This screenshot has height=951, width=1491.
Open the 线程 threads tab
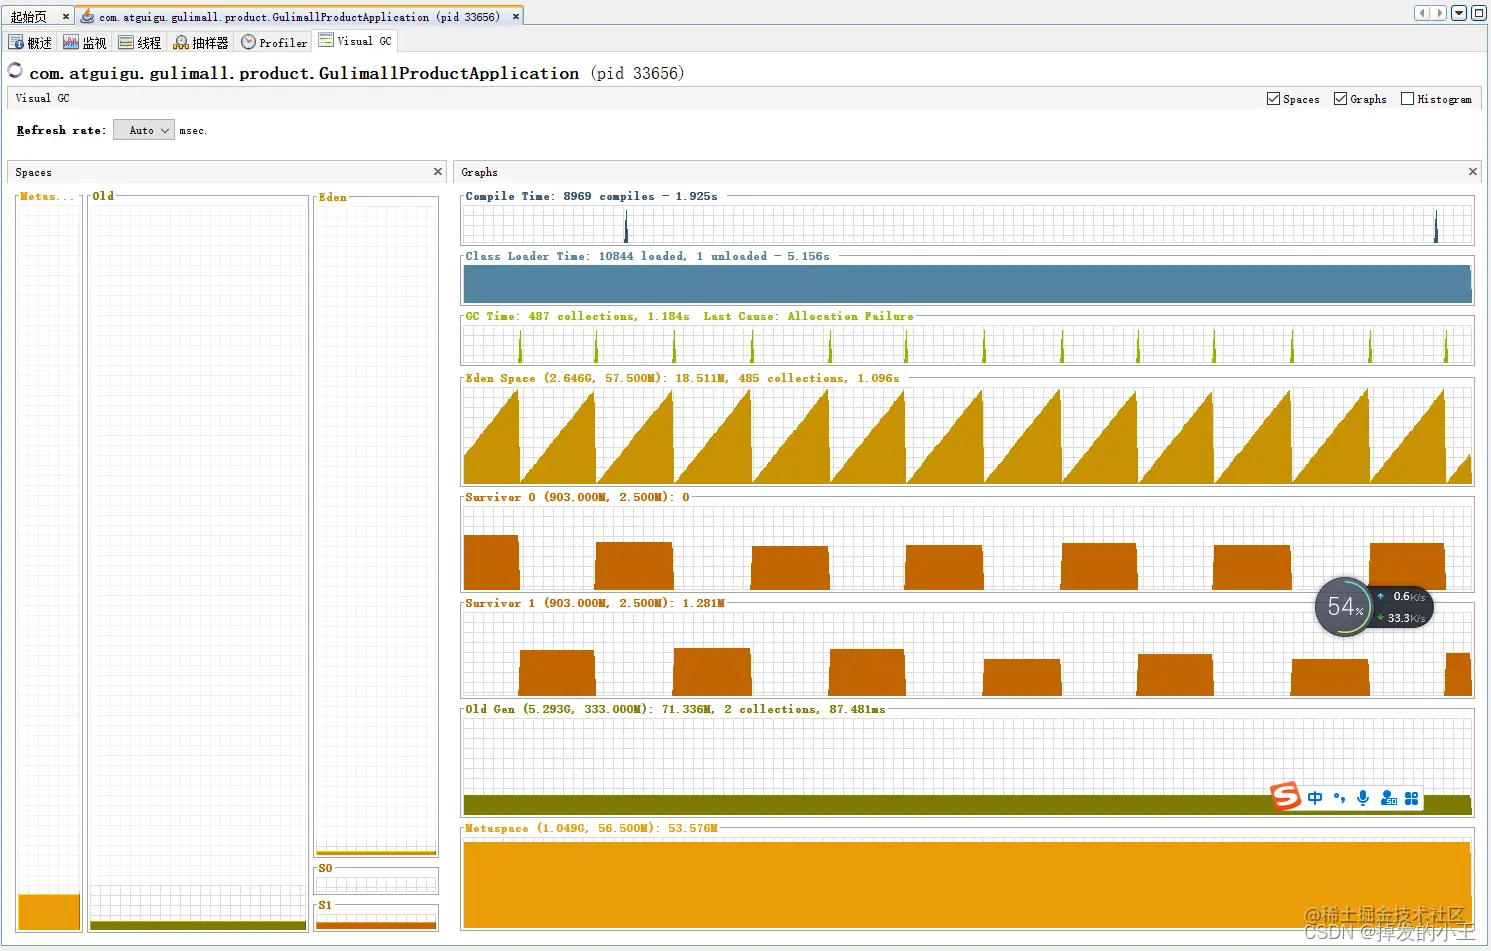[140, 42]
